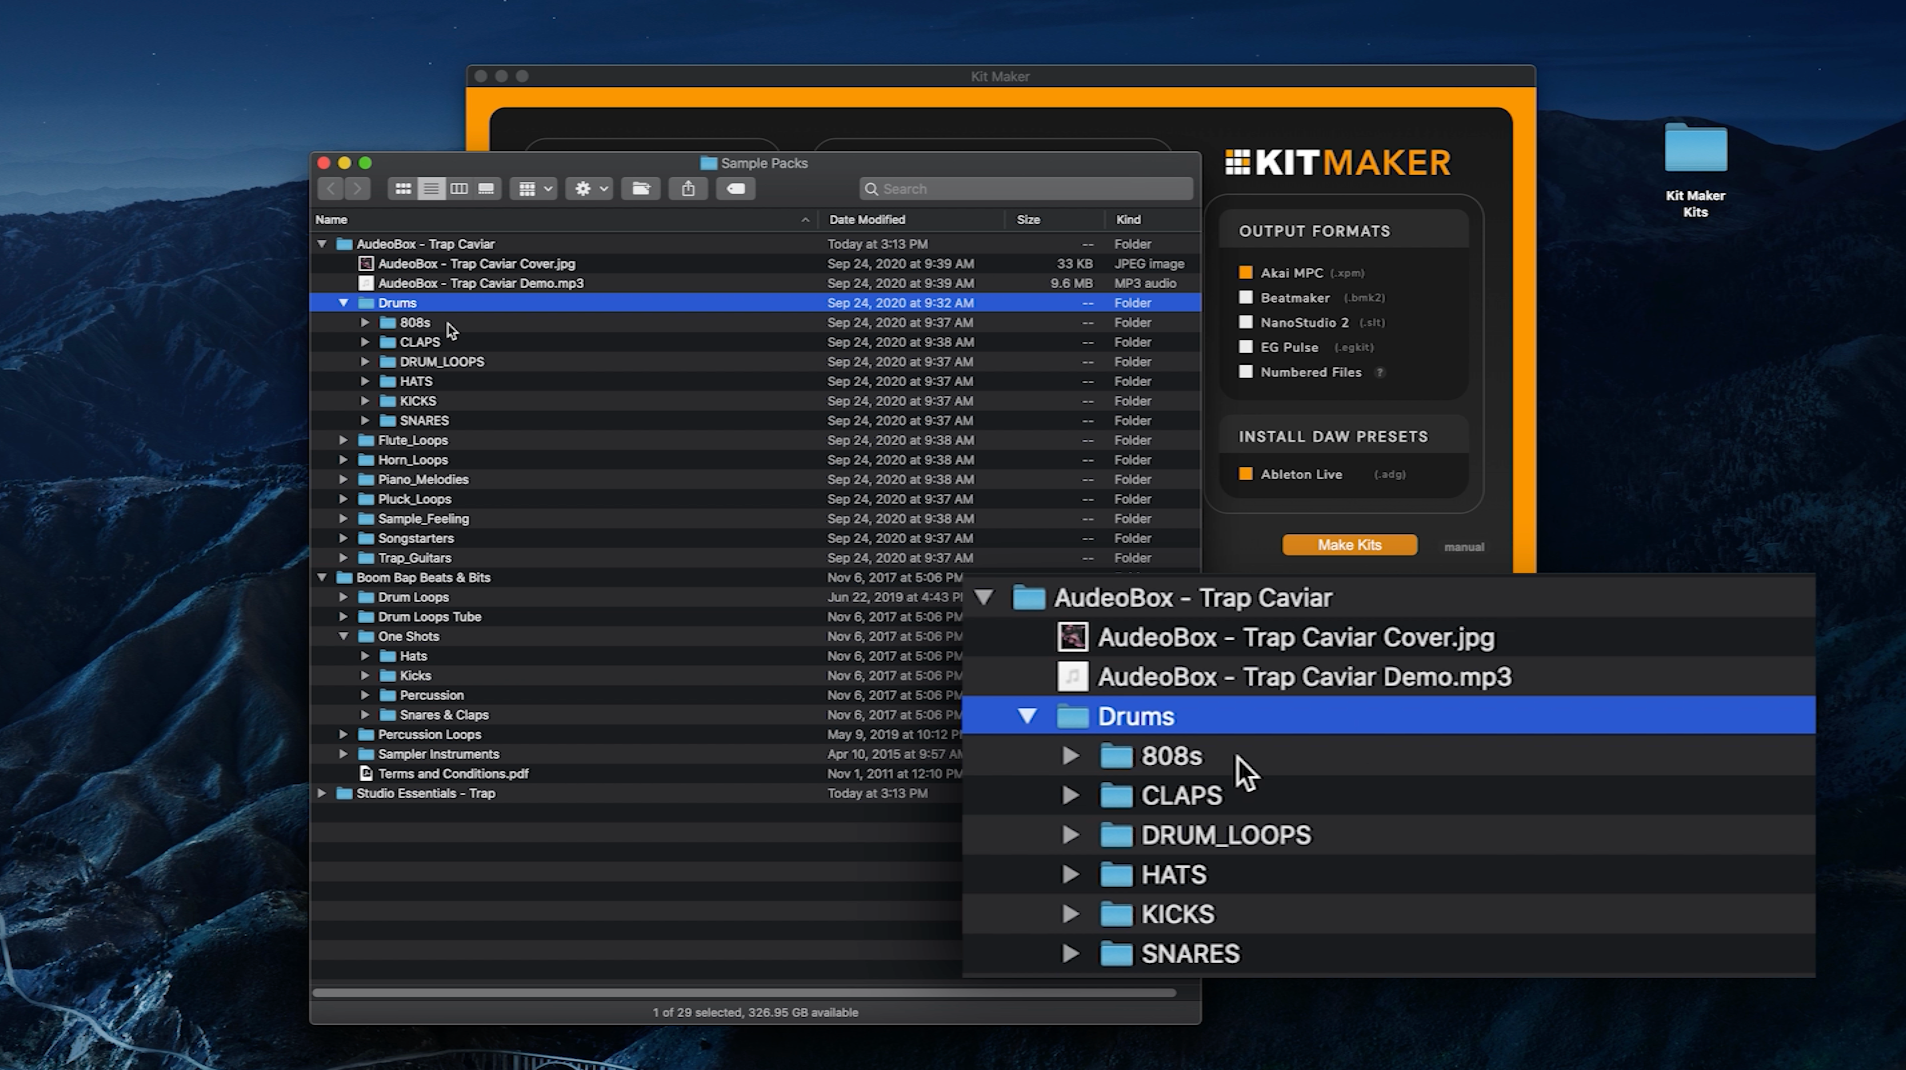Sort by Size column header
This screenshot has width=1906, height=1070.
coord(1054,220)
